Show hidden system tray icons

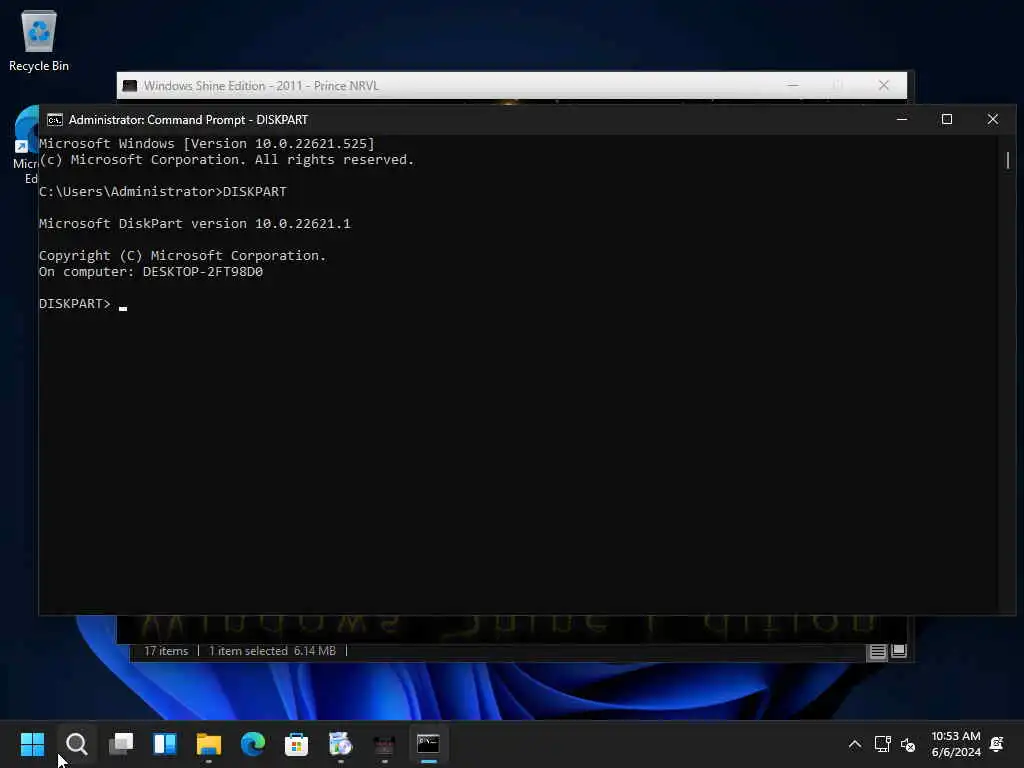[854, 744]
